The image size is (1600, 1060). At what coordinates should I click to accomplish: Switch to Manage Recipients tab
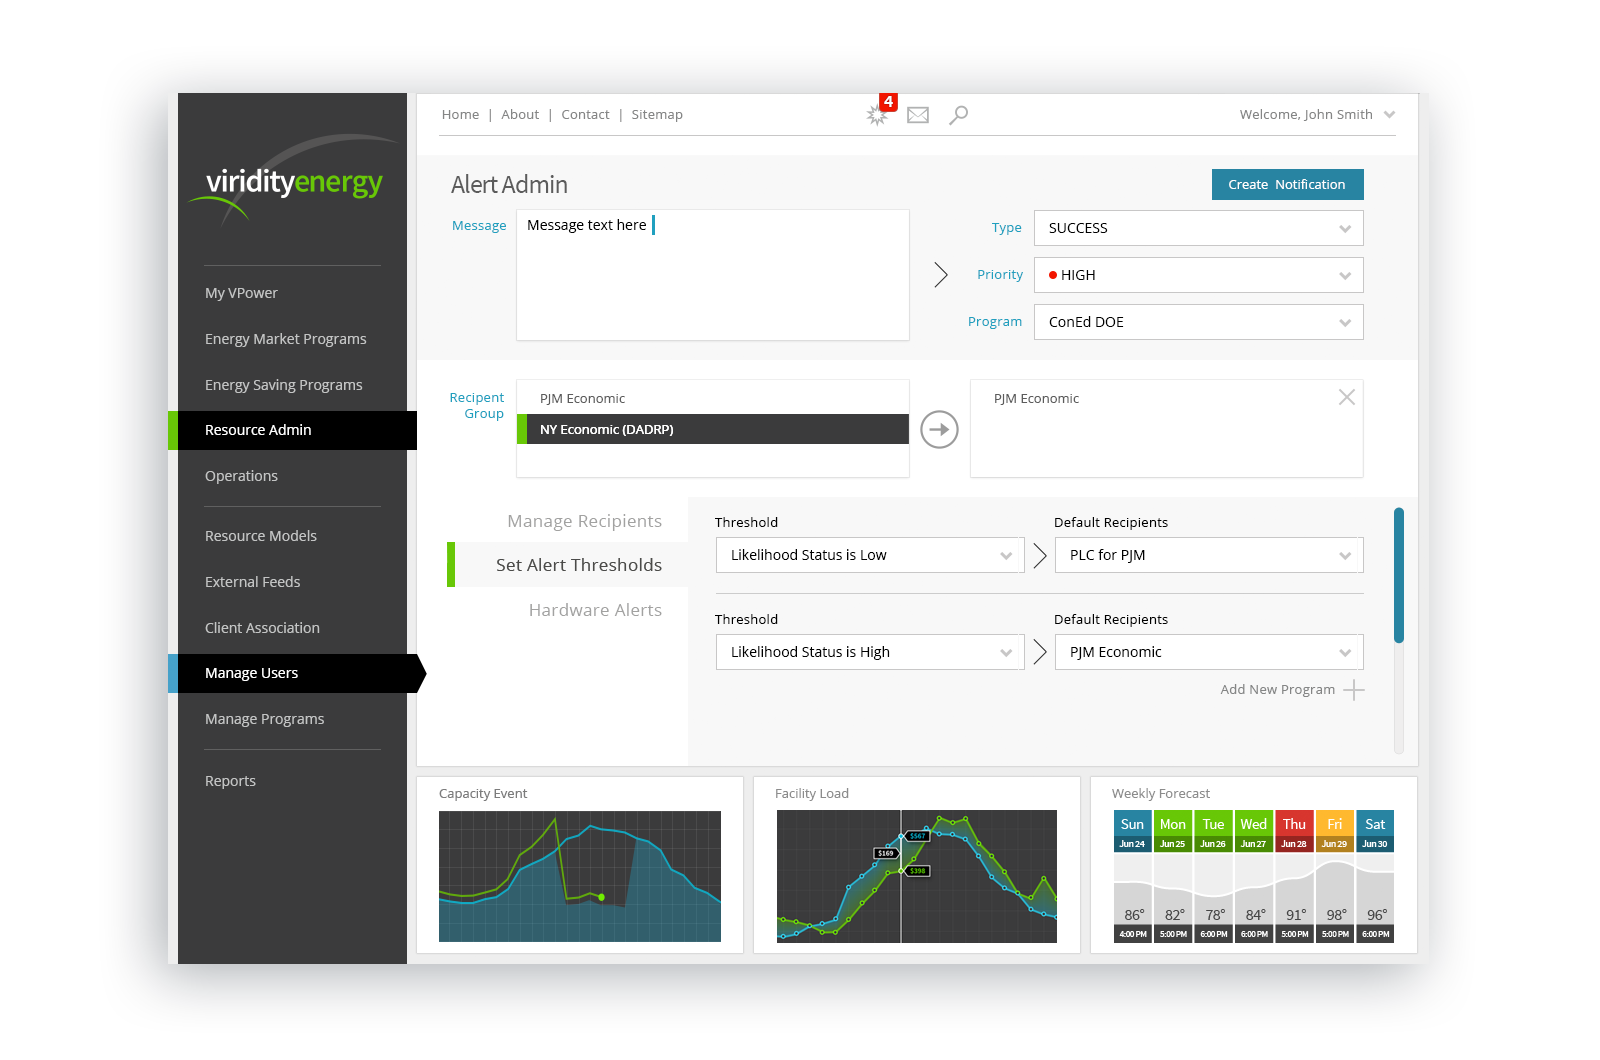click(584, 521)
